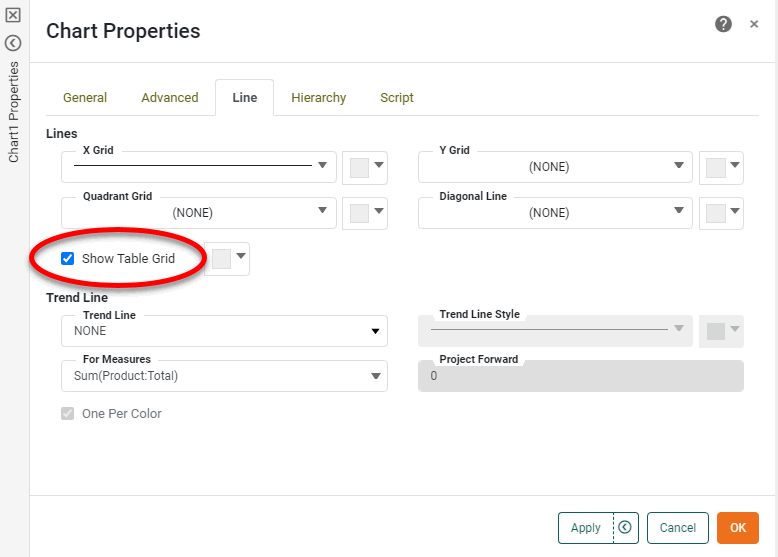Click the help question mark icon
The width and height of the screenshot is (778, 557).
(723, 24)
